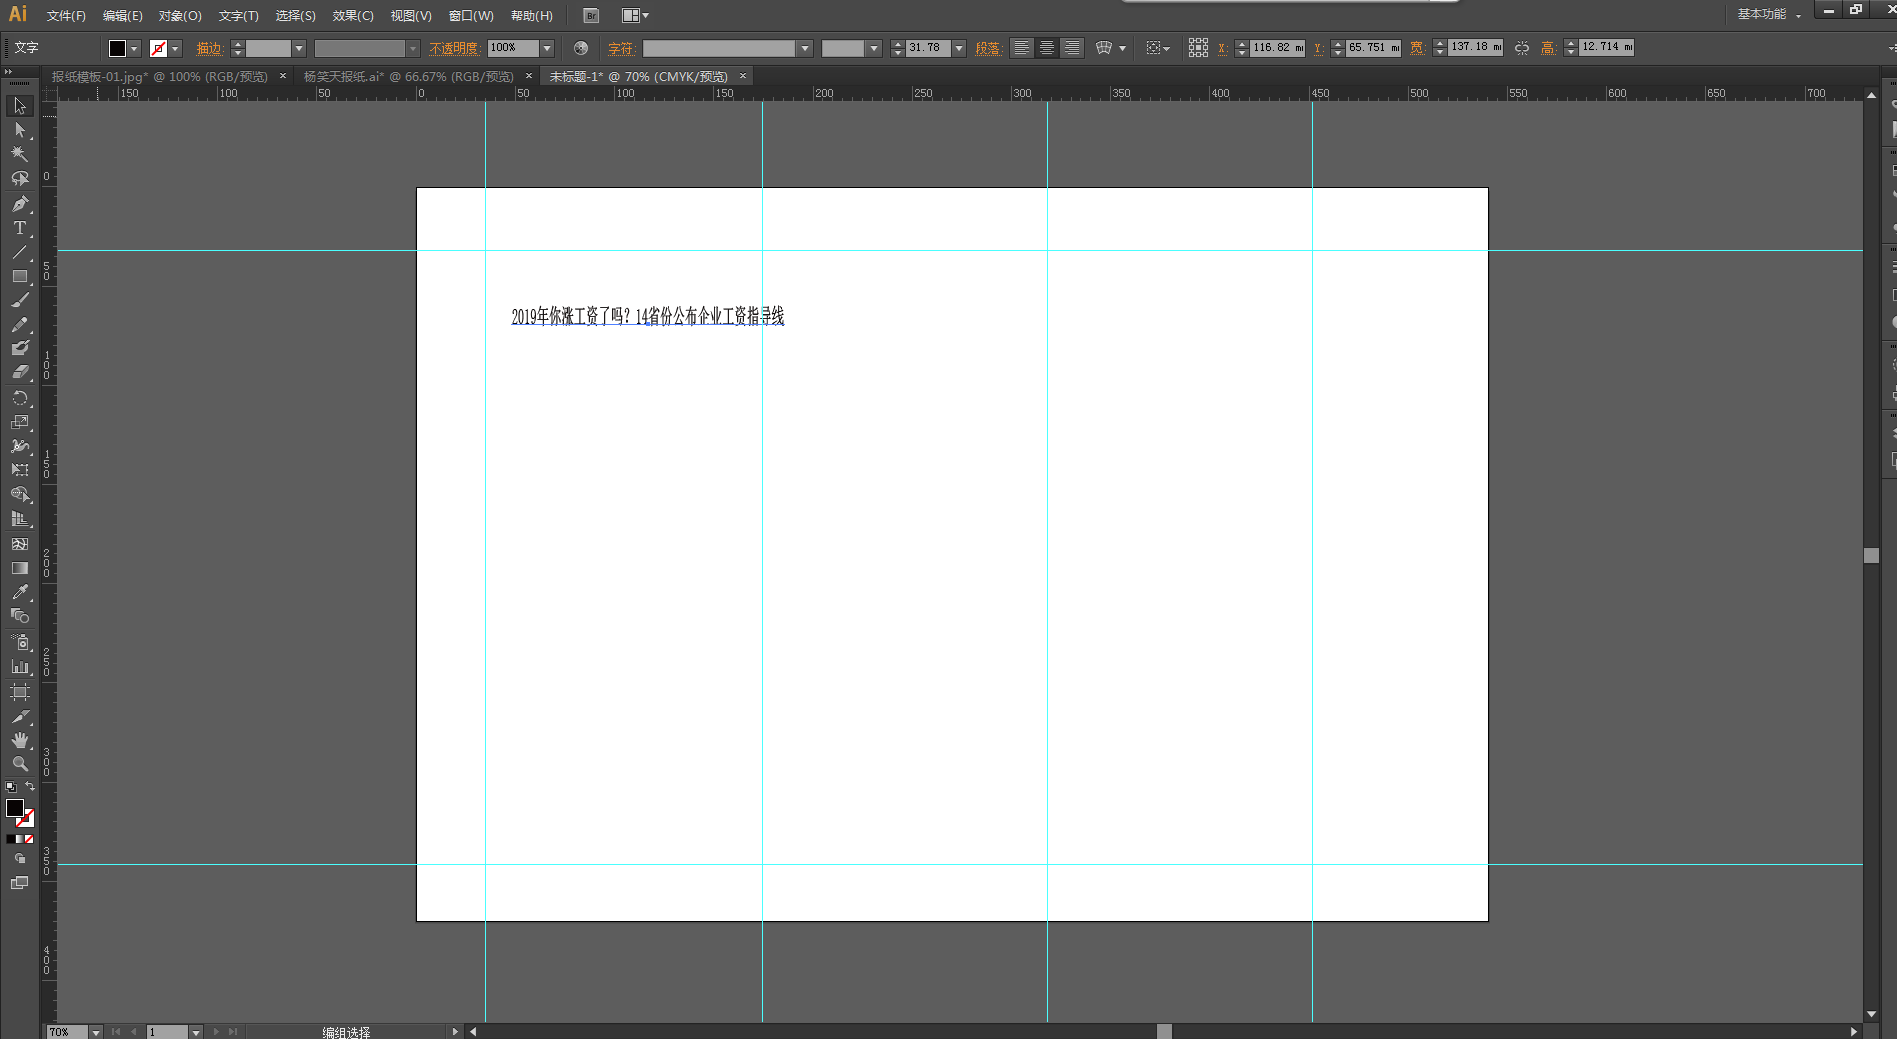Image resolution: width=1897 pixels, height=1039 pixels.
Task: Select the Mesh tool
Action: coord(20,544)
